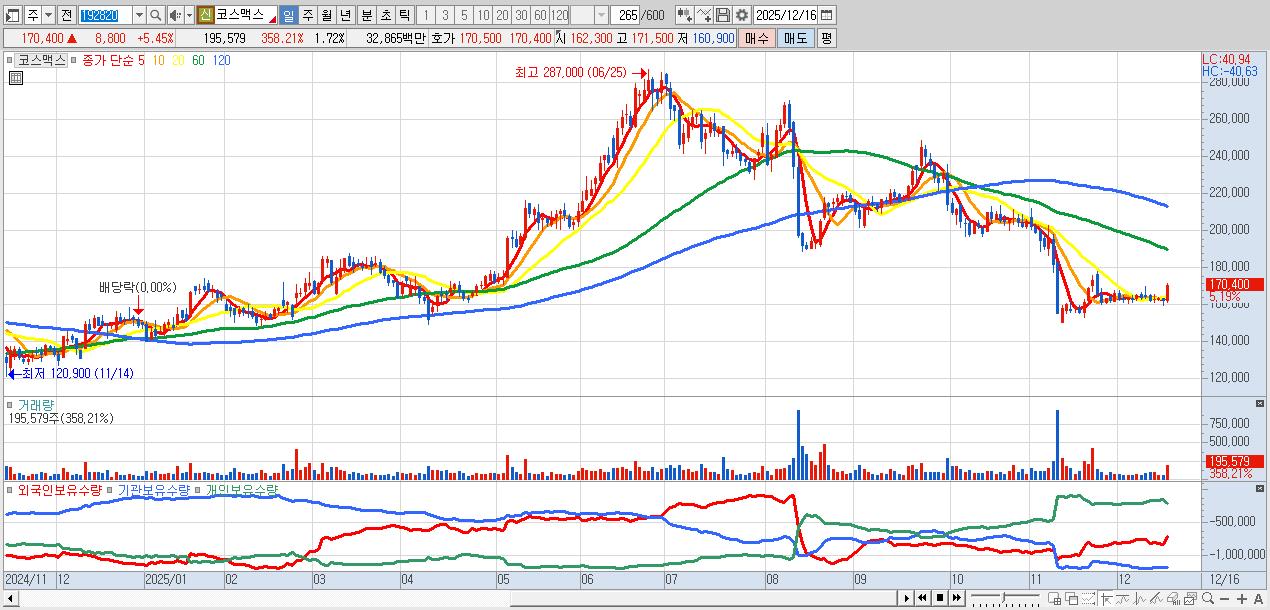Viewport: 1270px width, 610px height.
Task: Click the 거래량 volume pane label
Action: pyautogui.click(x=36, y=405)
